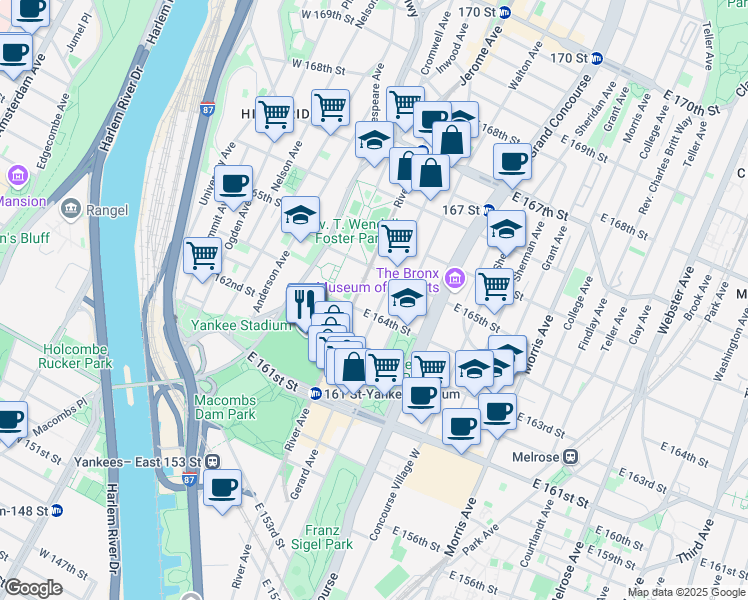
Task: Open the shopping cart marker on E 165th St
Action: click(x=495, y=286)
